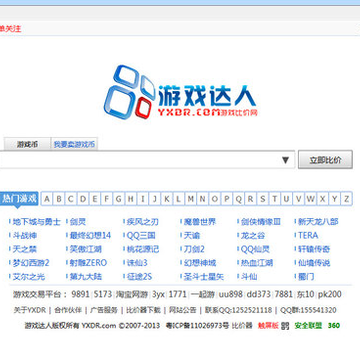Image resolution: width=360 pixels, height=360 pixels.
Task: Select the 热门游戏 filter tab
Action: point(19,199)
